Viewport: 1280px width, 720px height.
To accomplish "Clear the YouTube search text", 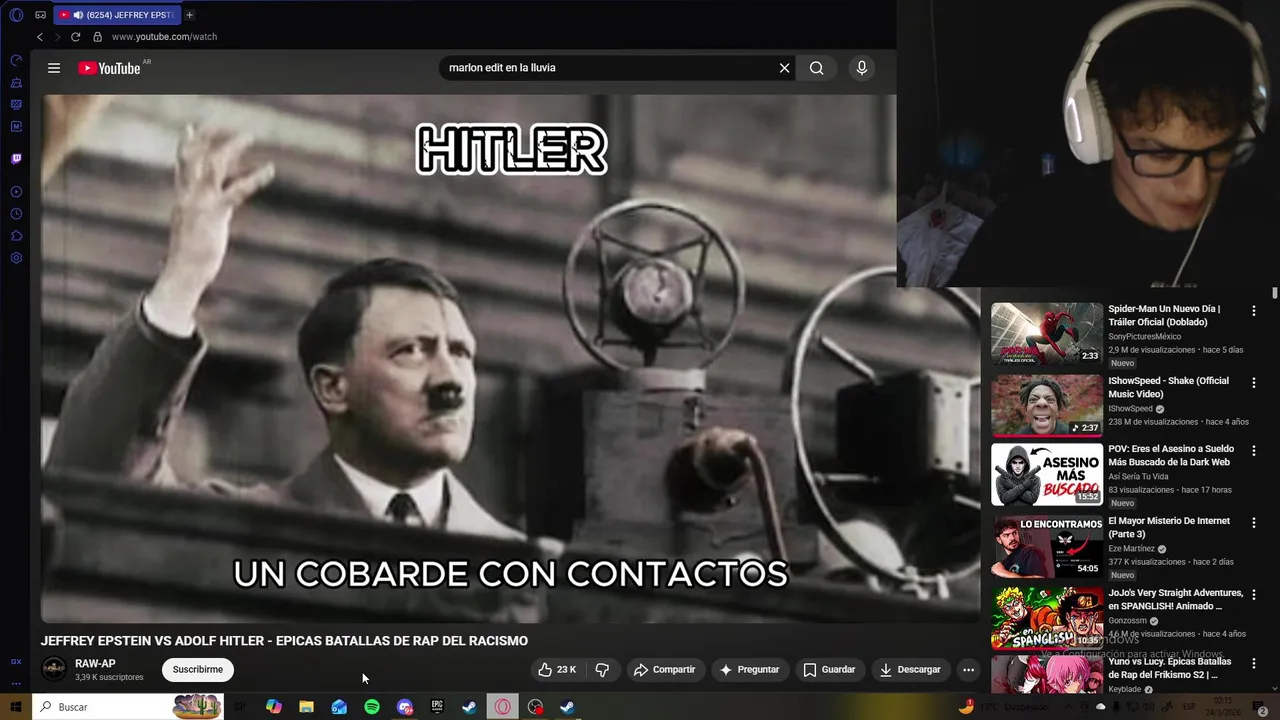I will 784,68.
